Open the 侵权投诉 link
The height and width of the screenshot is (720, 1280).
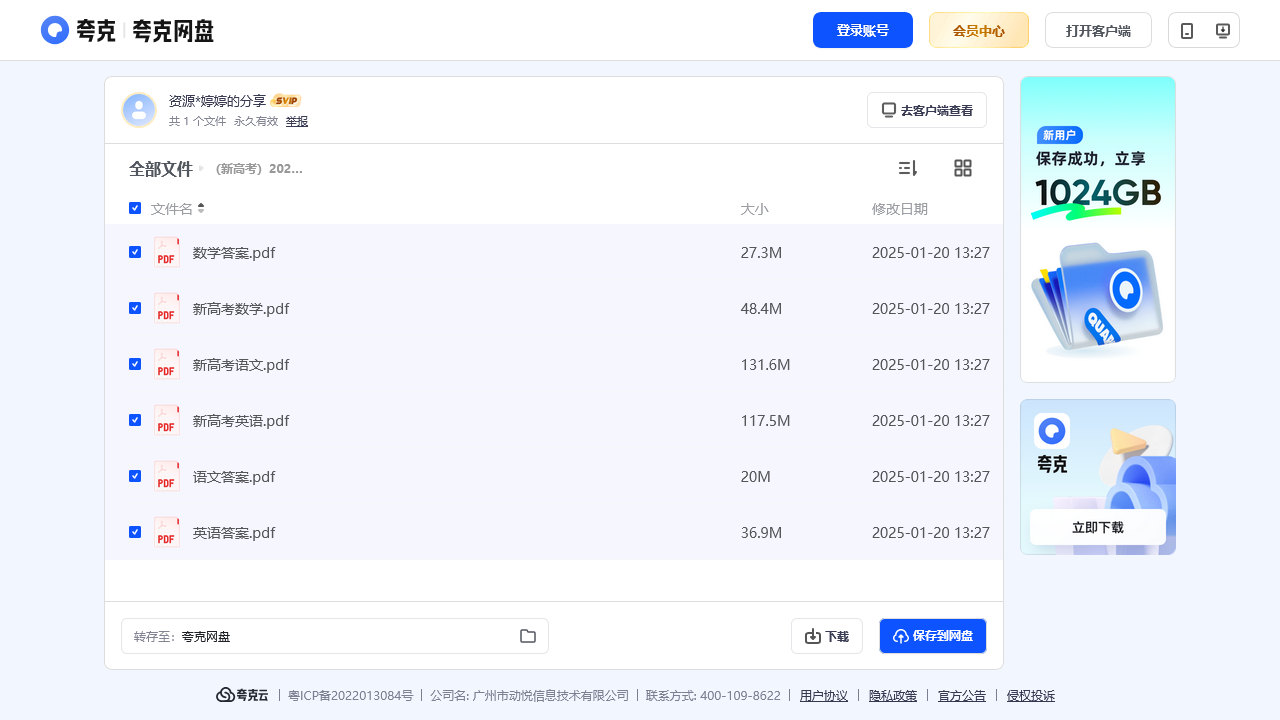click(x=1031, y=696)
